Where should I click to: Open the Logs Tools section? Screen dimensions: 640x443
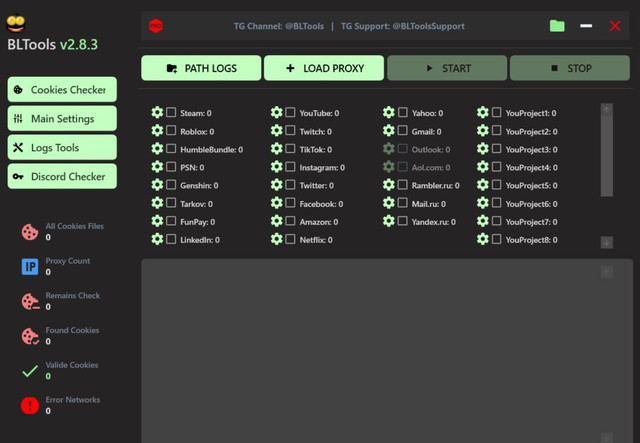(x=62, y=148)
